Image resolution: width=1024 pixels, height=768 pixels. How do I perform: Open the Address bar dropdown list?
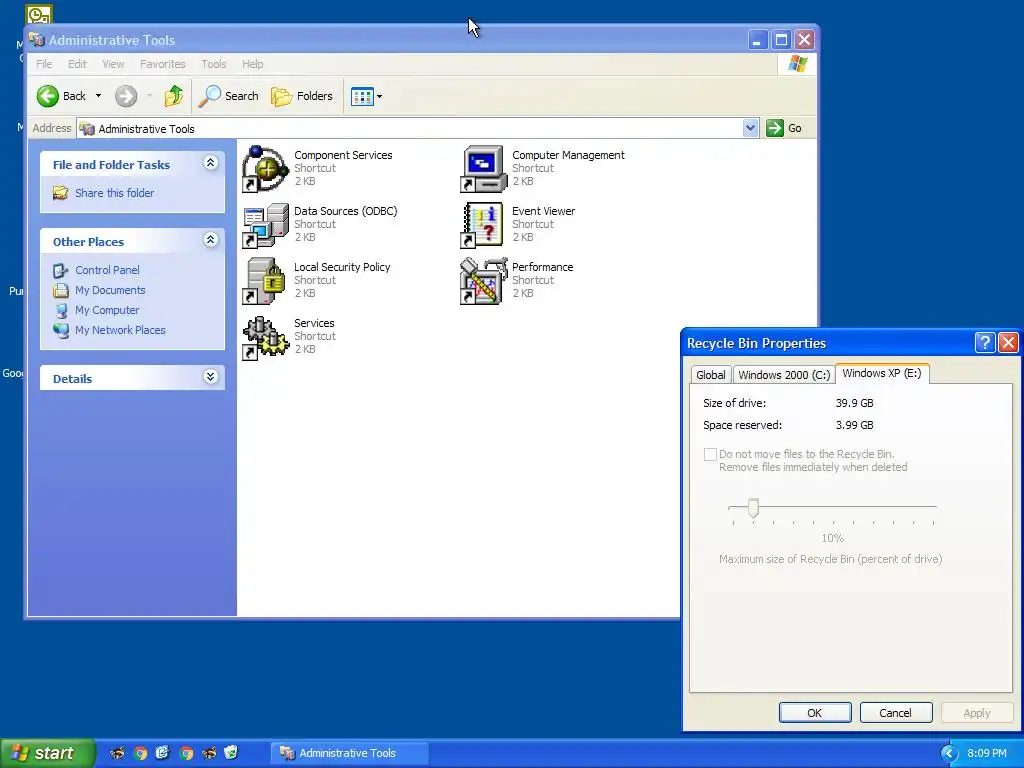coord(750,128)
